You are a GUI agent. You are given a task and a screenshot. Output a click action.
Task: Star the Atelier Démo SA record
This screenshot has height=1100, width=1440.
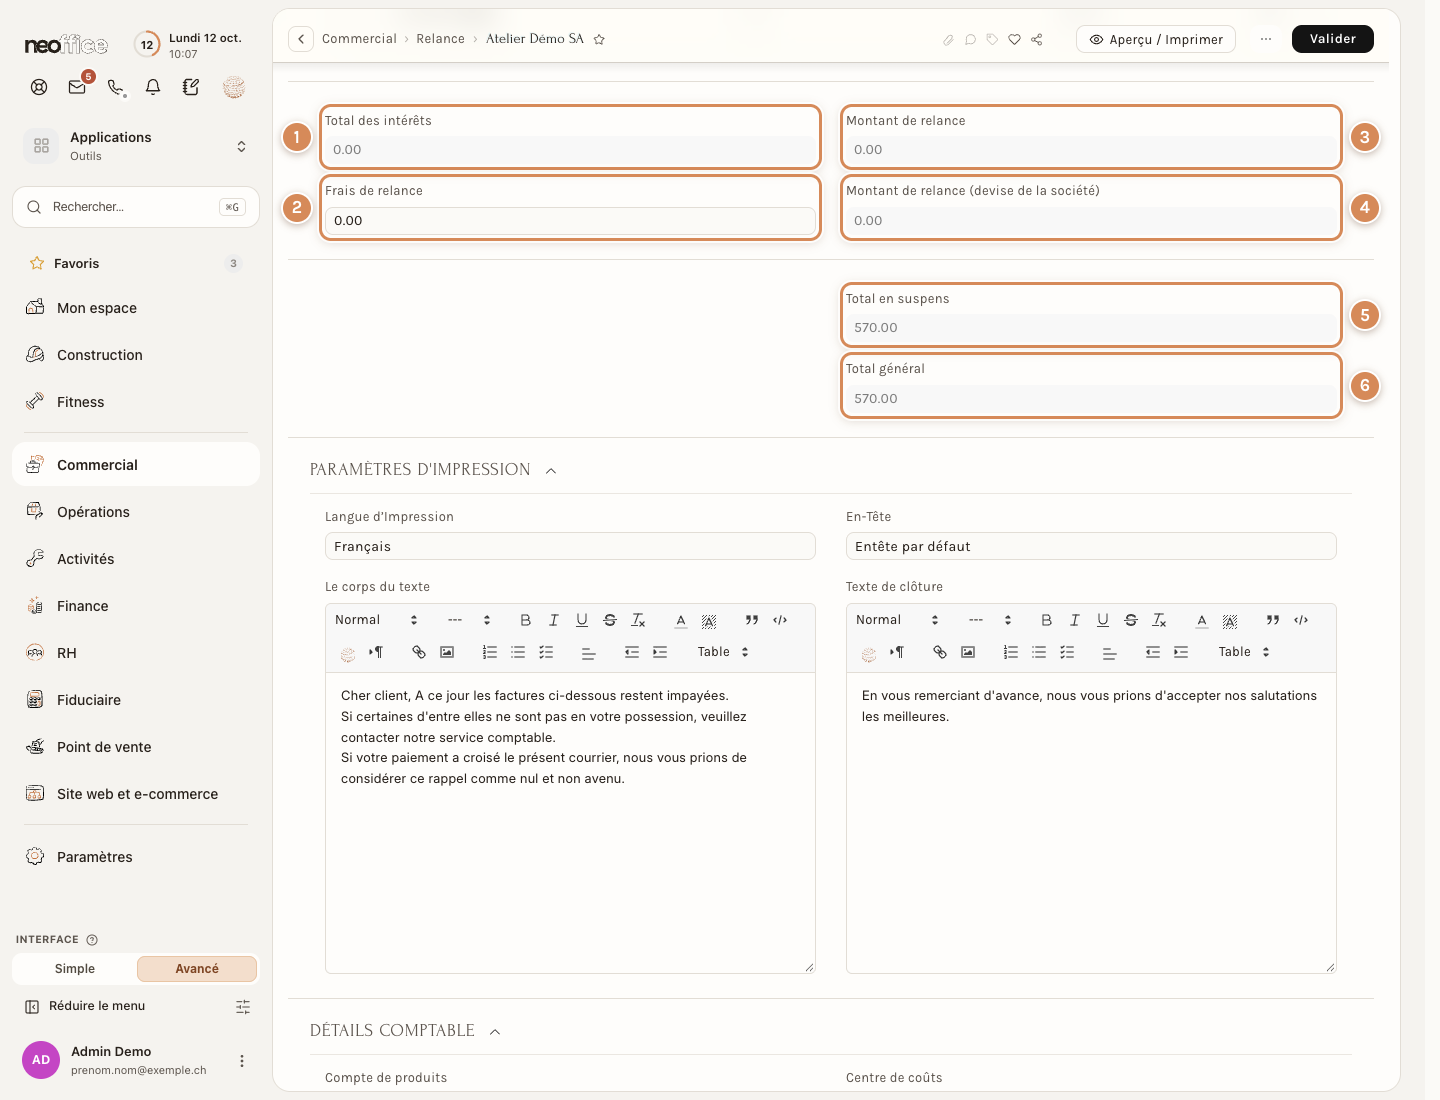pyautogui.click(x=599, y=39)
